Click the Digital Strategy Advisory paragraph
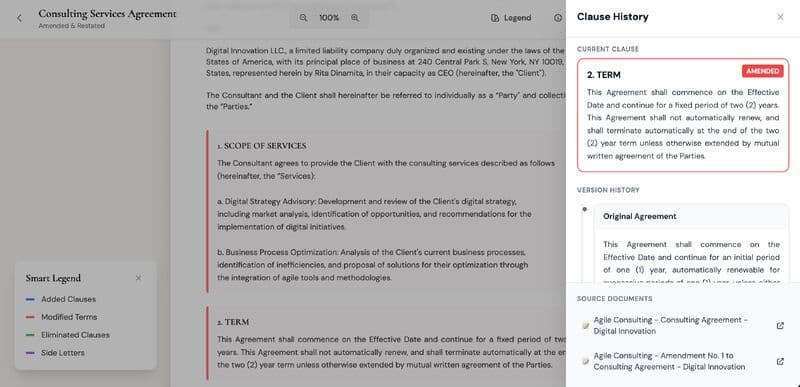800x387 pixels. [374, 214]
